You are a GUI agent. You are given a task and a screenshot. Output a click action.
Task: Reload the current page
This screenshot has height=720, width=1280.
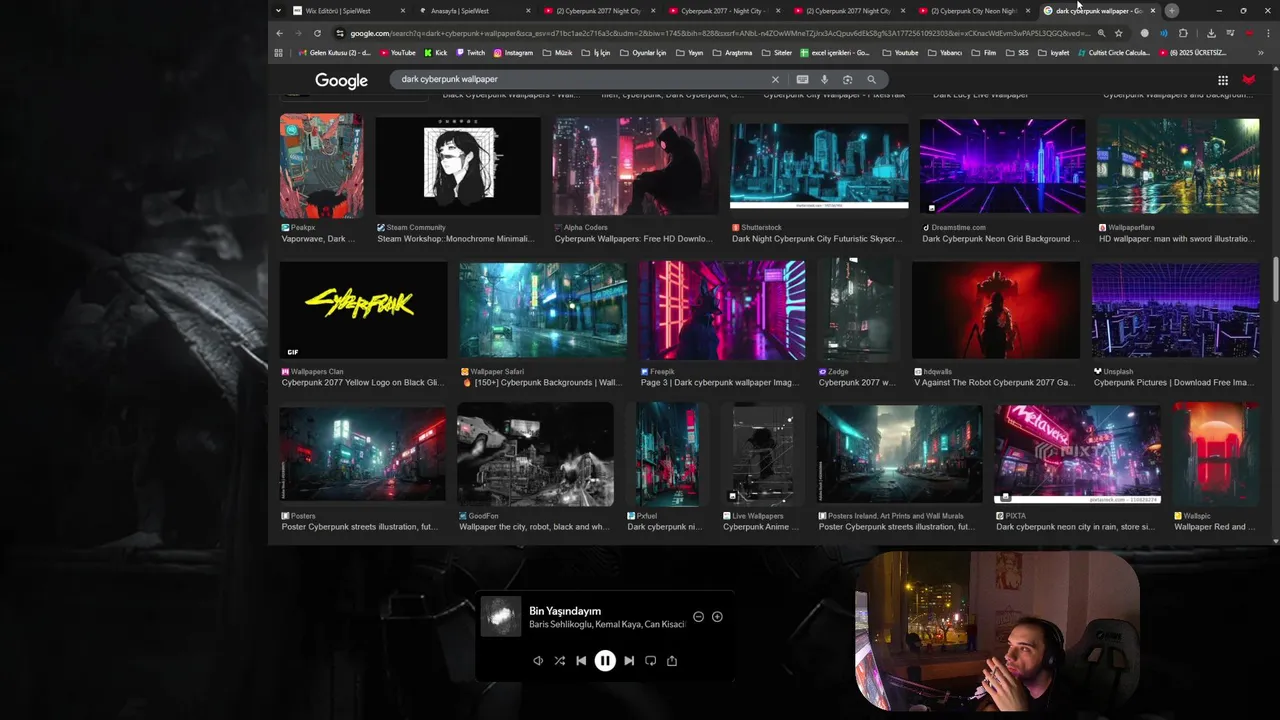click(317, 33)
